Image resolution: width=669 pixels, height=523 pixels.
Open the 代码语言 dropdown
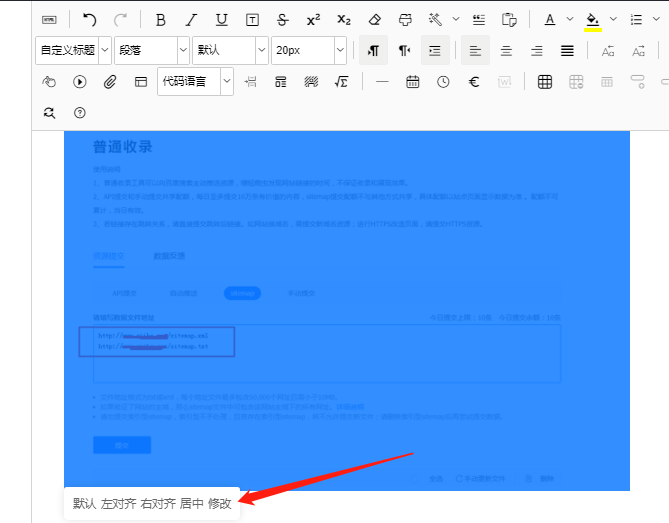coord(196,82)
